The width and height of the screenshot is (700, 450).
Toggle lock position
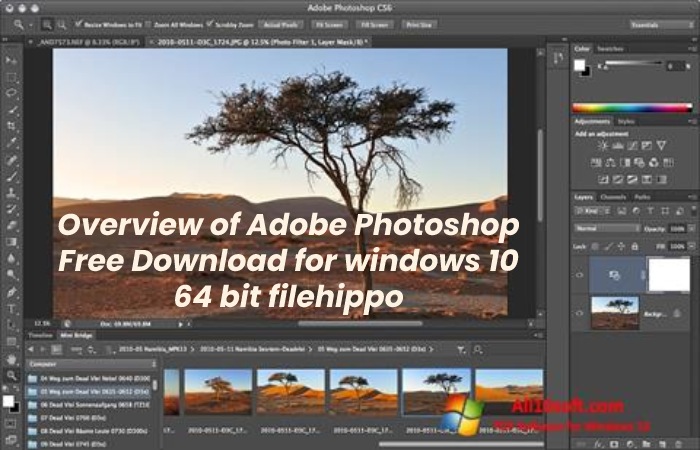point(621,246)
